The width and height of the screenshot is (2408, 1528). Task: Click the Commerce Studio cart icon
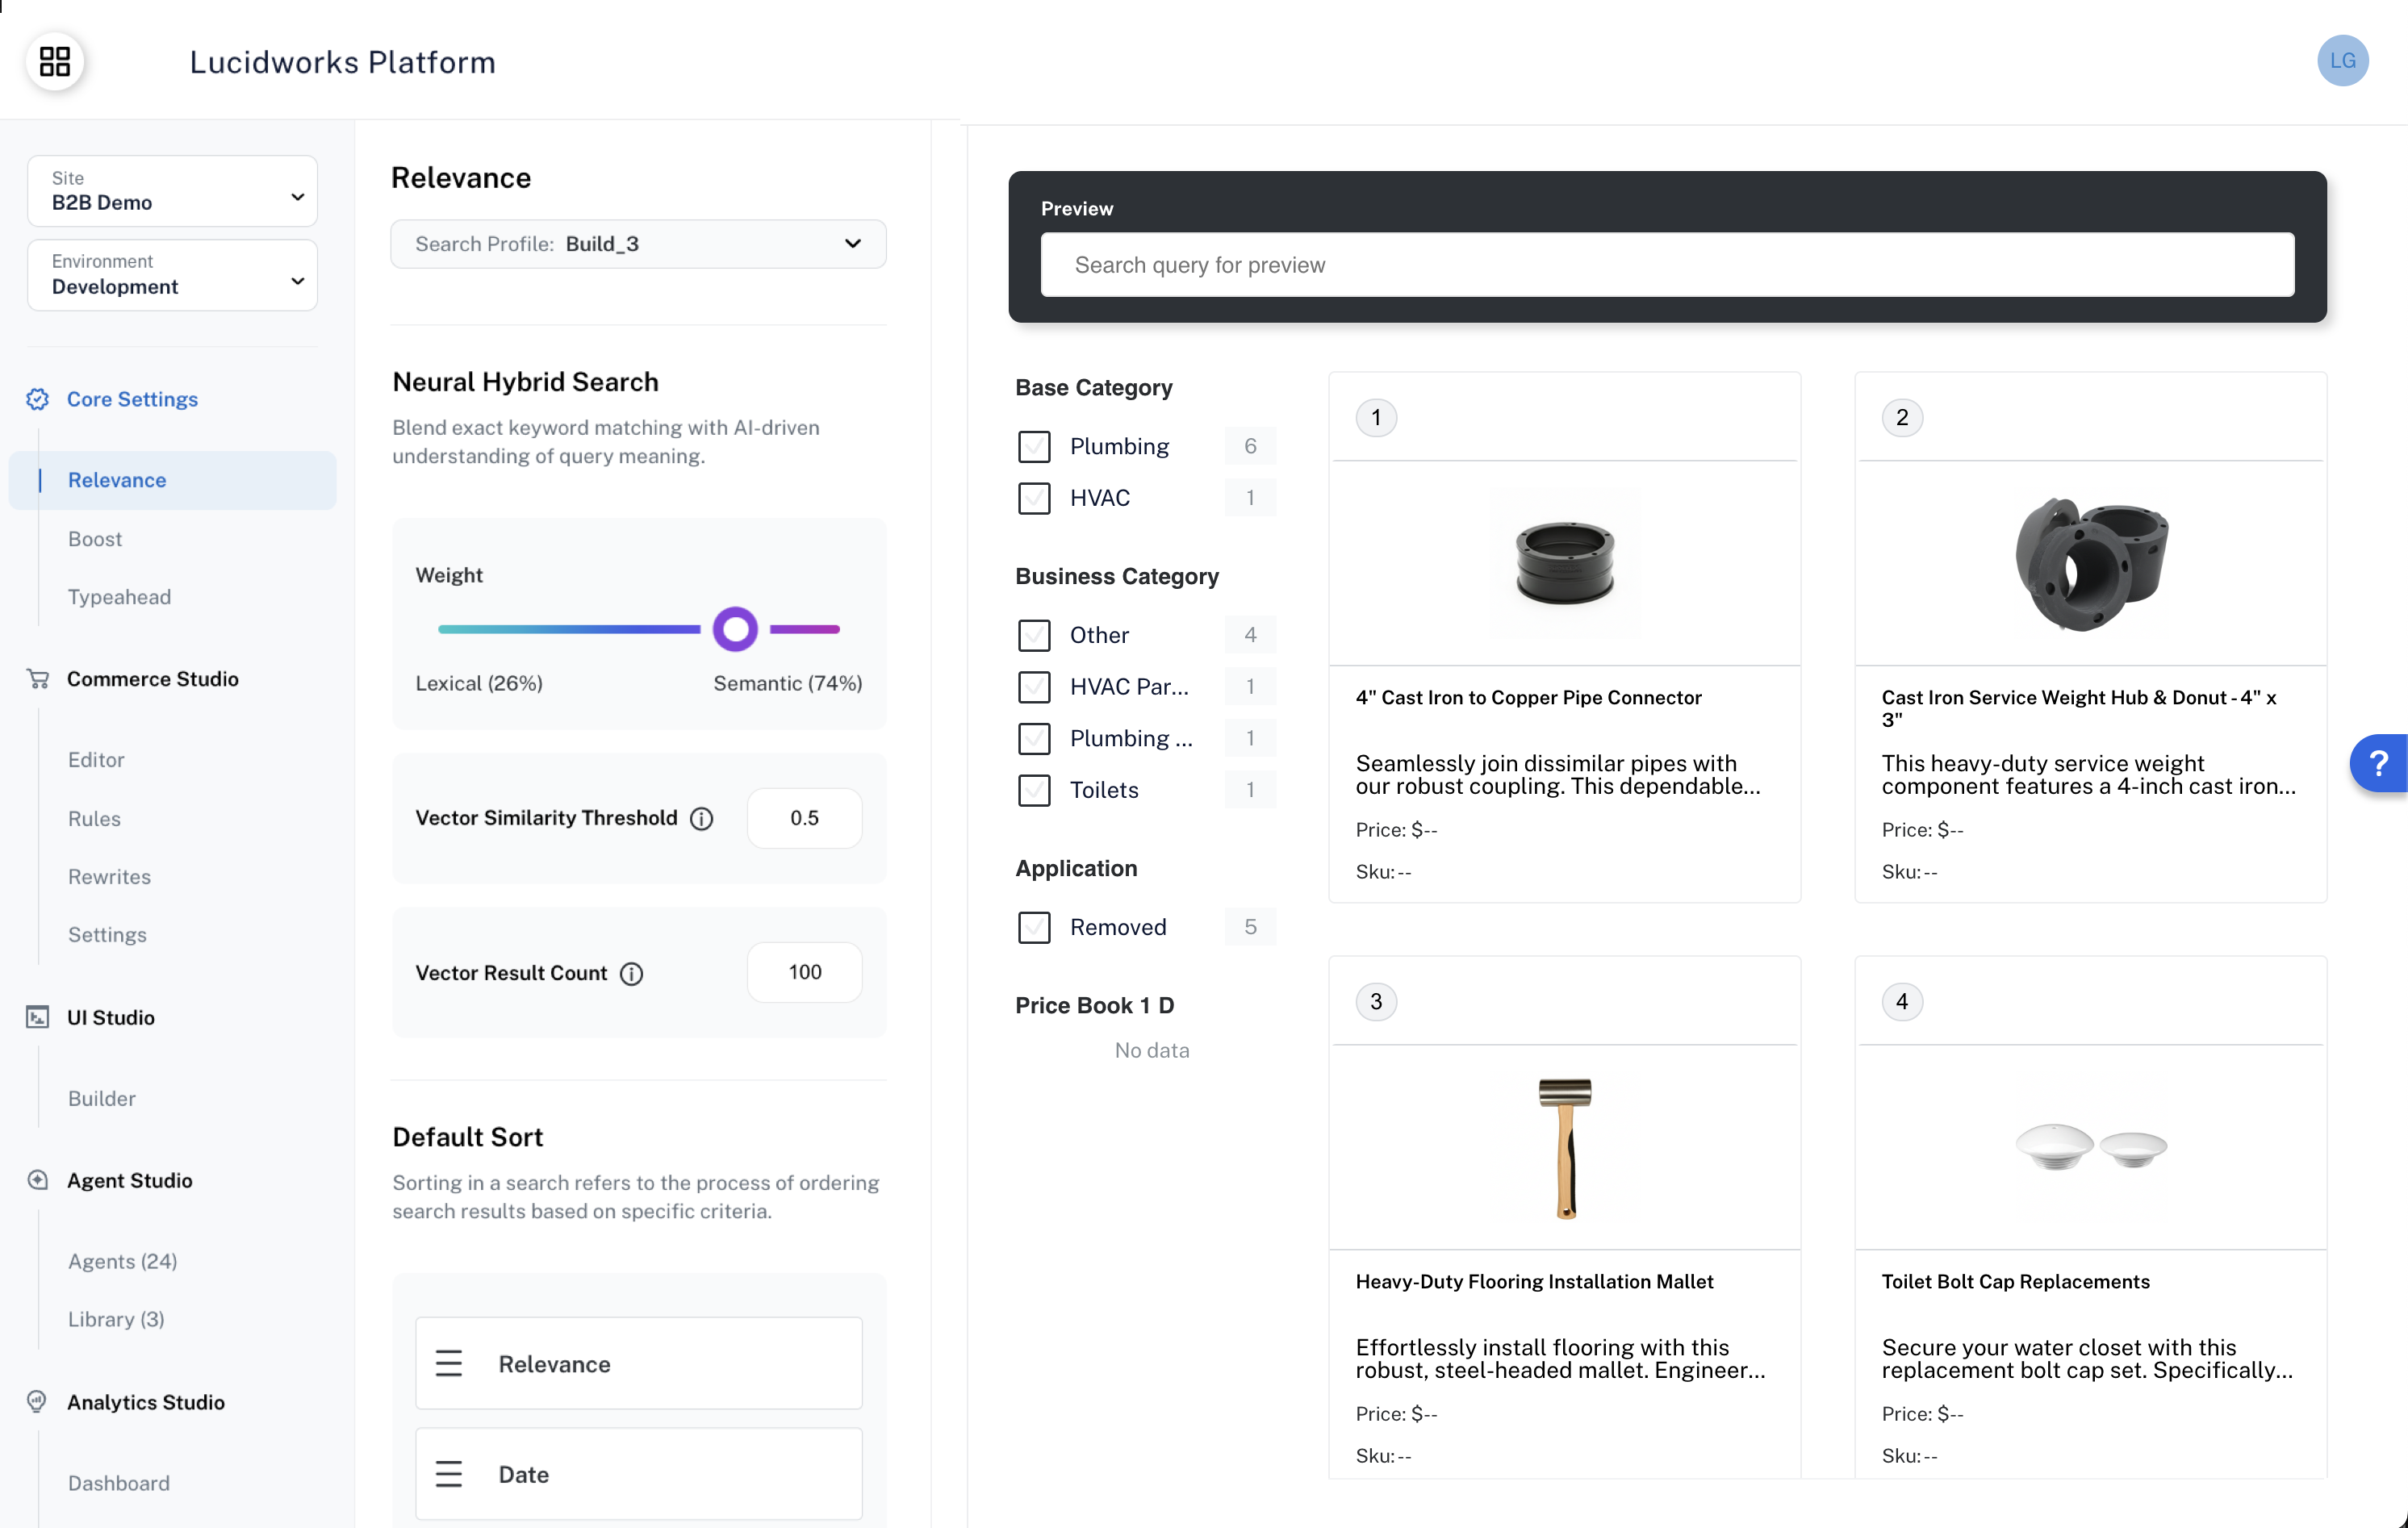(37, 679)
